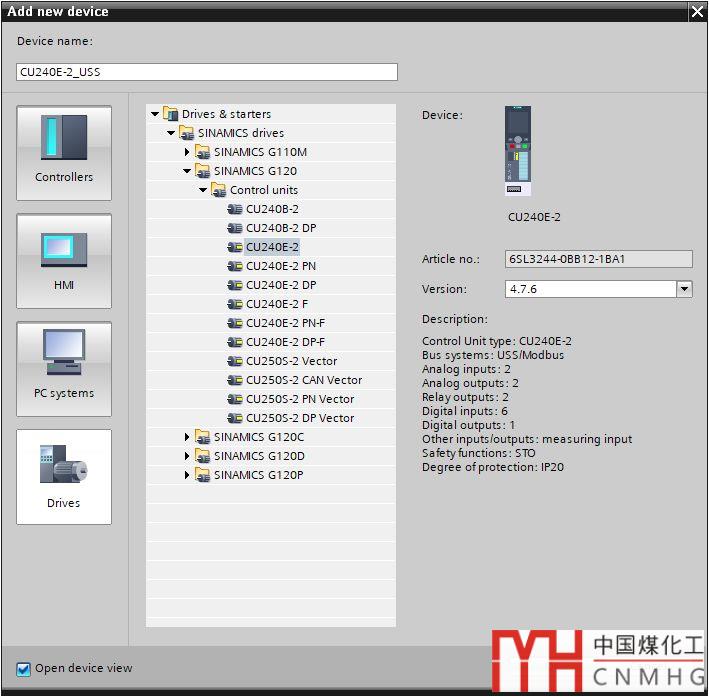
Task: Toggle the Open device view checkbox
Action: click(x=23, y=669)
